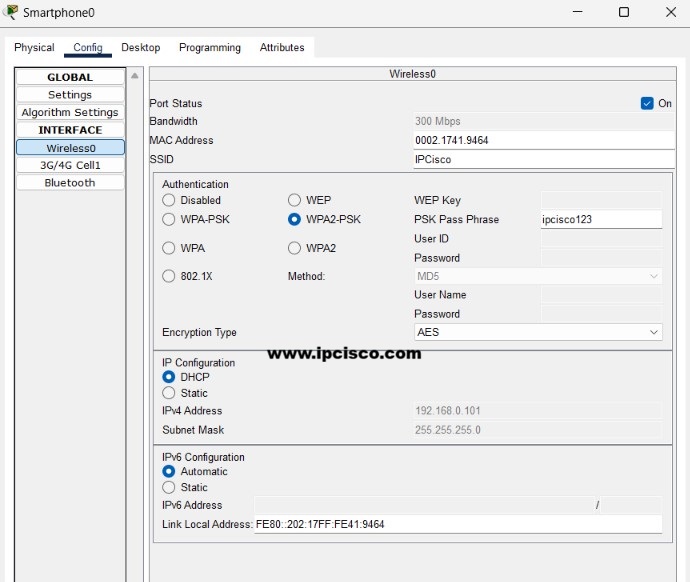Select the 3G/4G Cell1 interface
Viewport: 690px width, 582px height.
70,165
